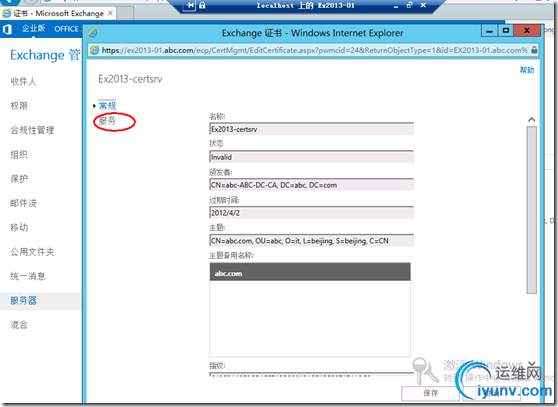Minimize the remote session from the connection bar
Image resolution: width=558 pixels, height=407 pixels.
pos(396,6)
